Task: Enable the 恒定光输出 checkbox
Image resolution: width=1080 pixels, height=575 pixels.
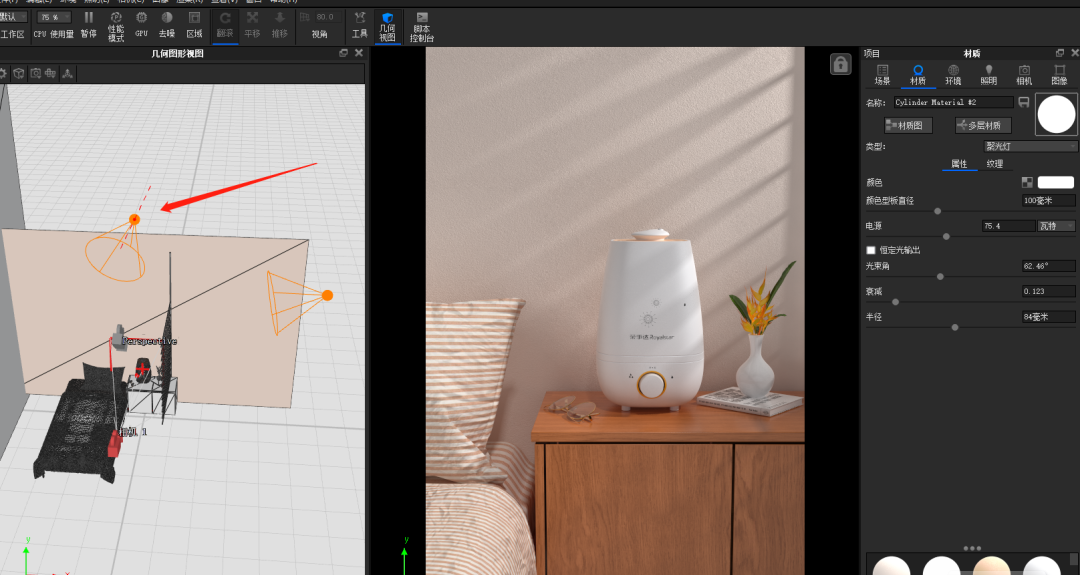Action: [x=871, y=250]
